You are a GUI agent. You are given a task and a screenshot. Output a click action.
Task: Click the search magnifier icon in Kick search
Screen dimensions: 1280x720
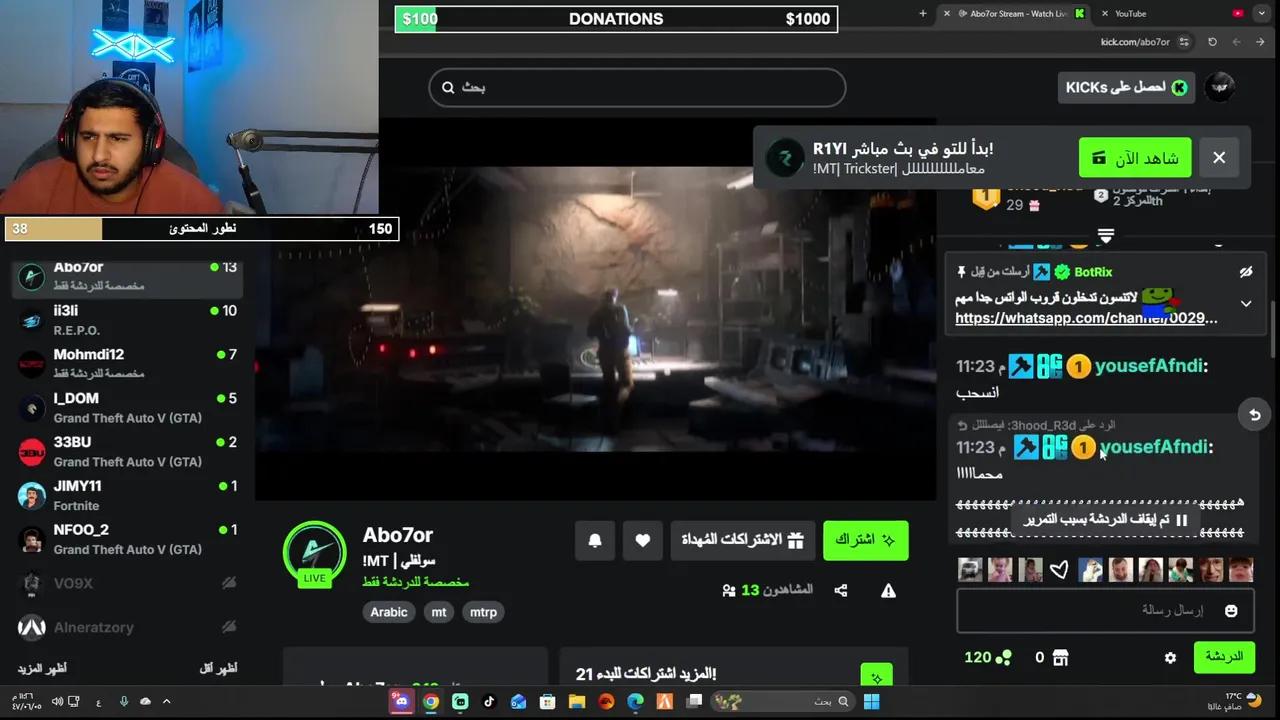click(448, 87)
